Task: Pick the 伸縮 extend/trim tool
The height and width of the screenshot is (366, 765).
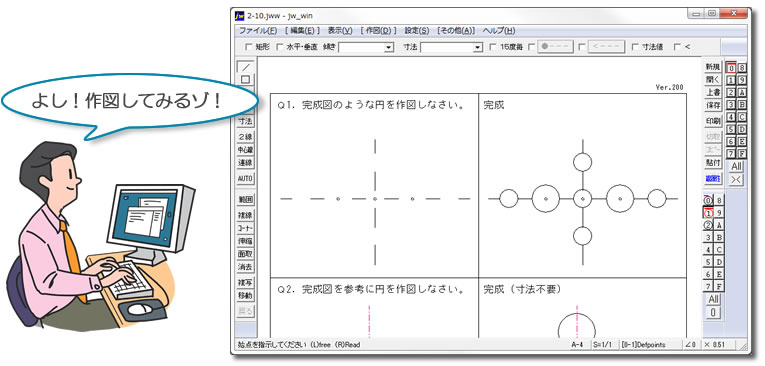Action: coord(245,241)
